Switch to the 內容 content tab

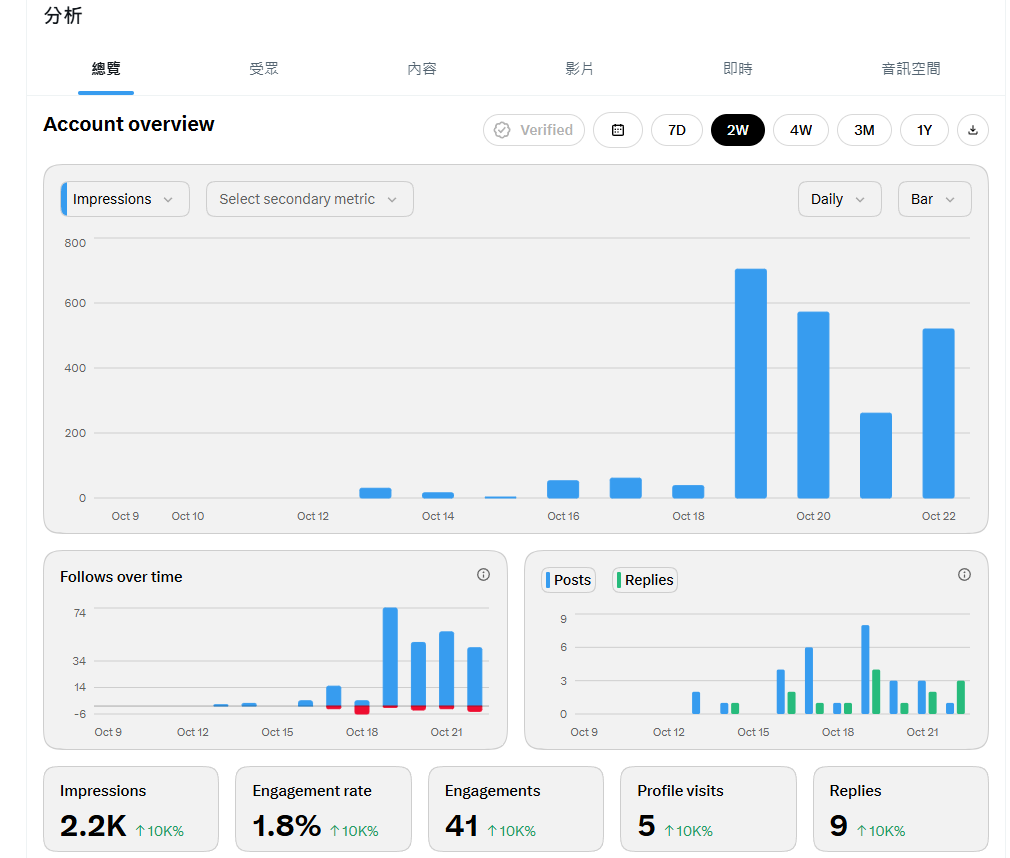click(422, 69)
